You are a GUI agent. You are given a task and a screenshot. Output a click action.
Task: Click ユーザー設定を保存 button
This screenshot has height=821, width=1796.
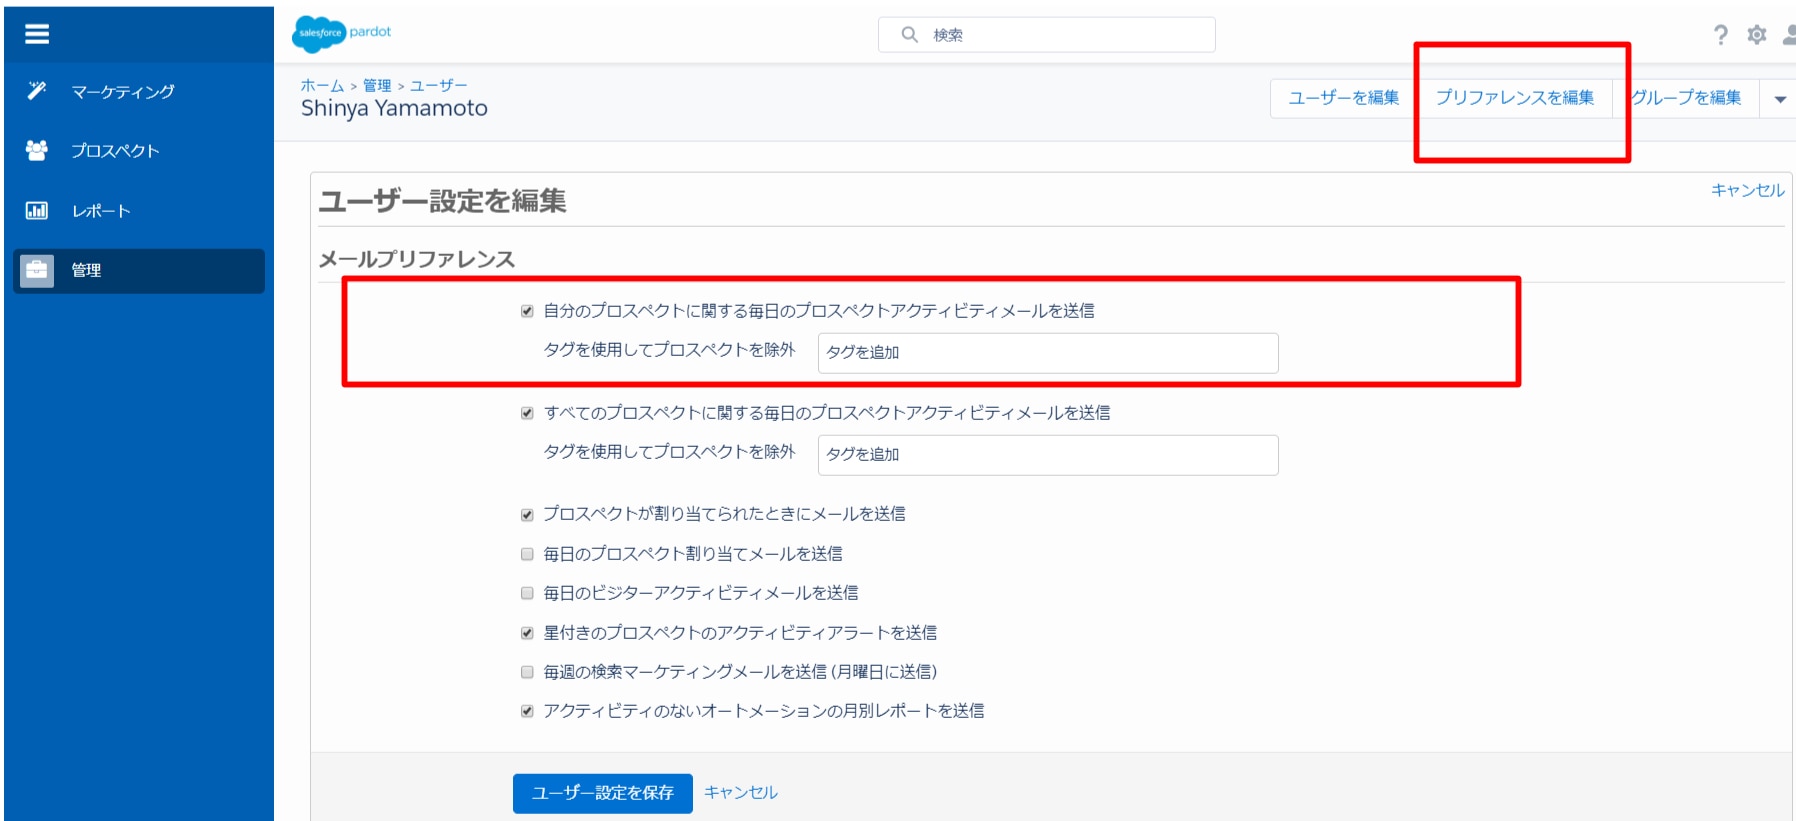(x=603, y=793)
